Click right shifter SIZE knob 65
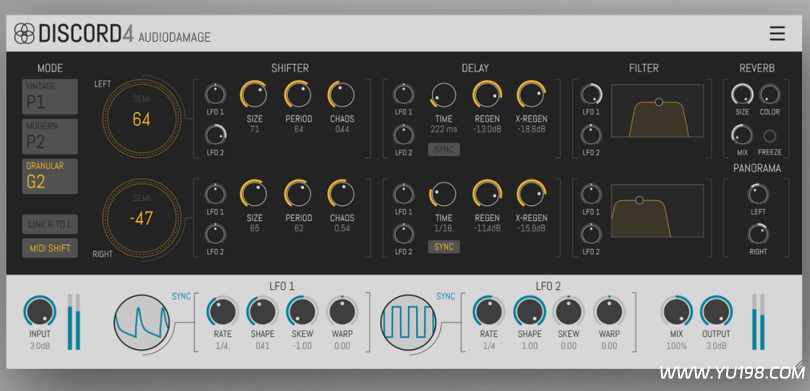Viewport: 810px width, 391px height. 254,194
